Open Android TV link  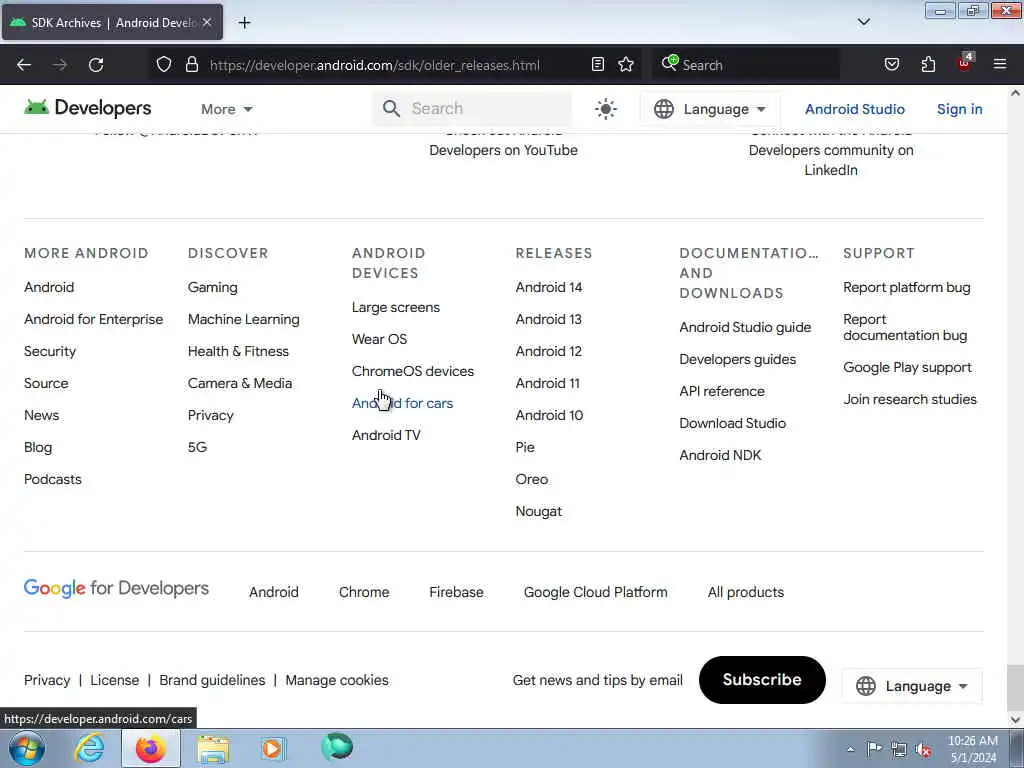pyautogui.click(x=386, y=435)
